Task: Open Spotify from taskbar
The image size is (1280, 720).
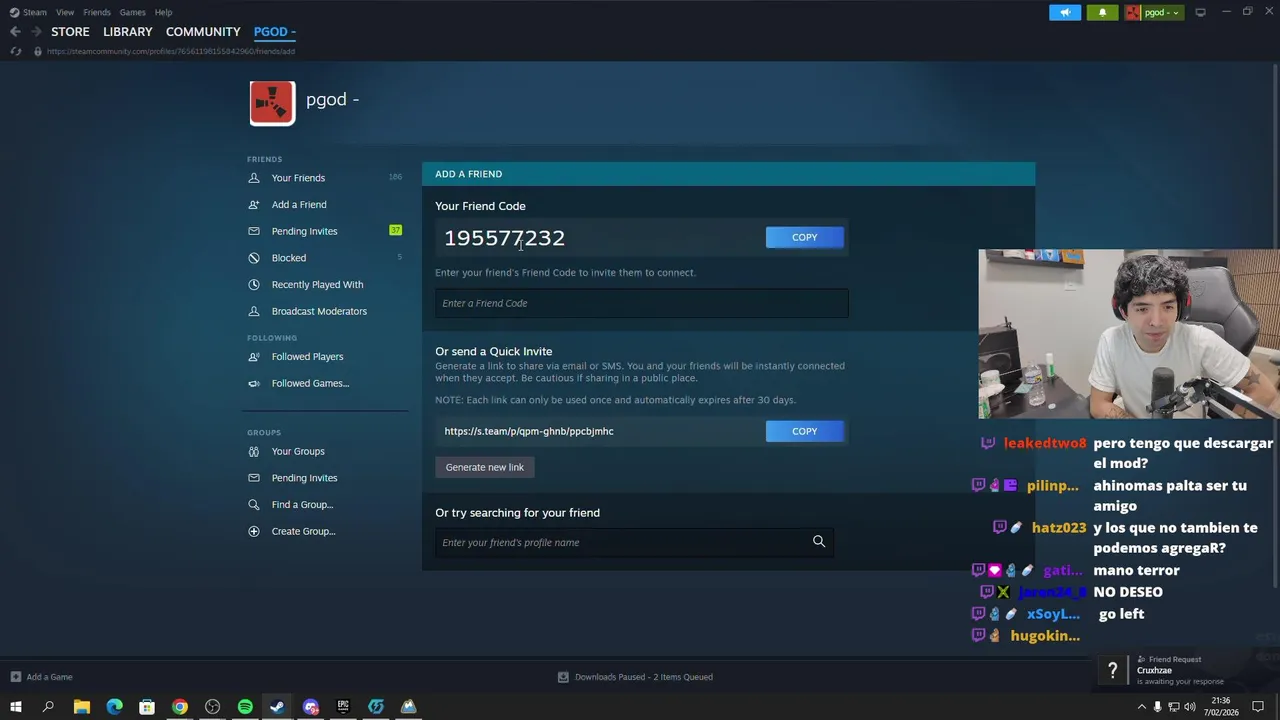Action: click(x=245, y=707)
